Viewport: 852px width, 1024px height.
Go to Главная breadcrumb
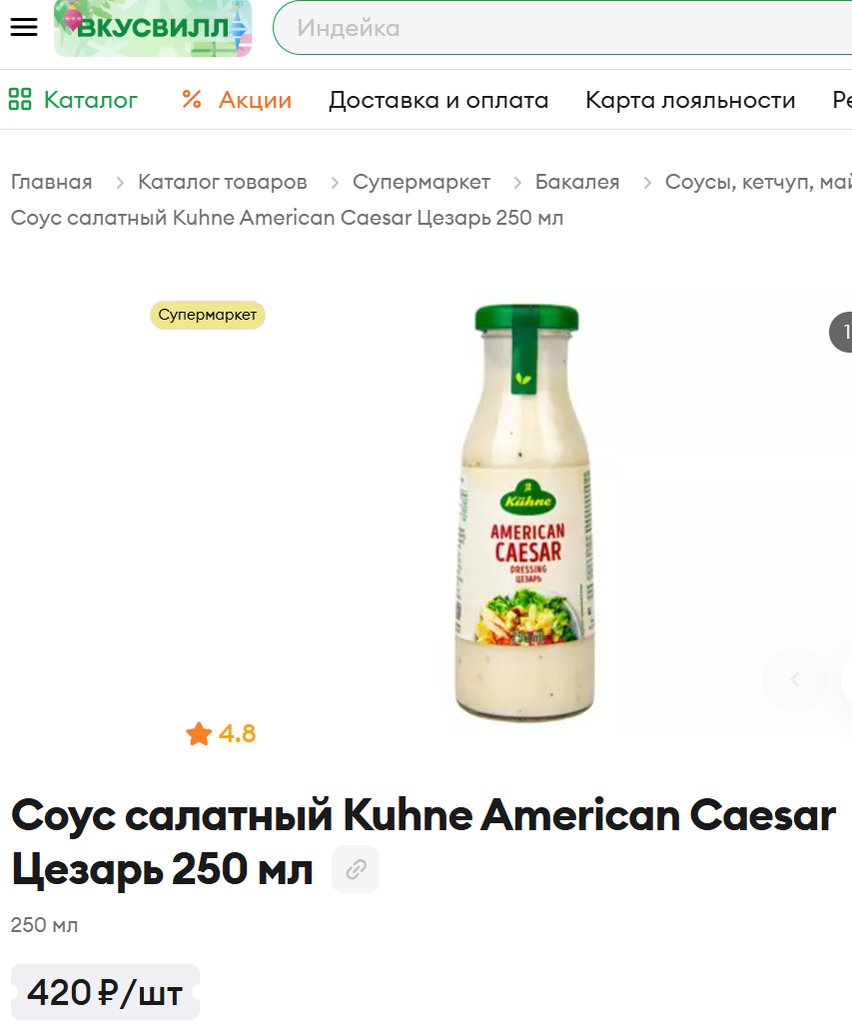tap(52, 182)
